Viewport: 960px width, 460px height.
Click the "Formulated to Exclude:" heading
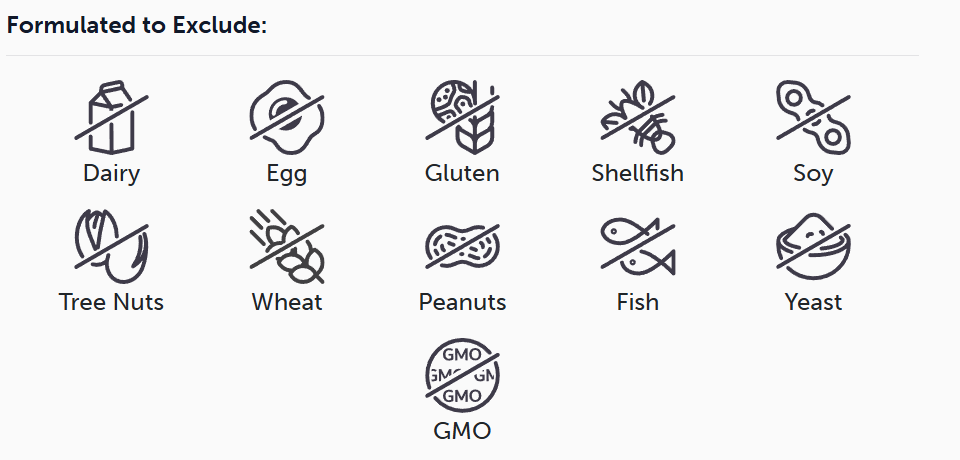pyautogui.click(x=137, y=26)
